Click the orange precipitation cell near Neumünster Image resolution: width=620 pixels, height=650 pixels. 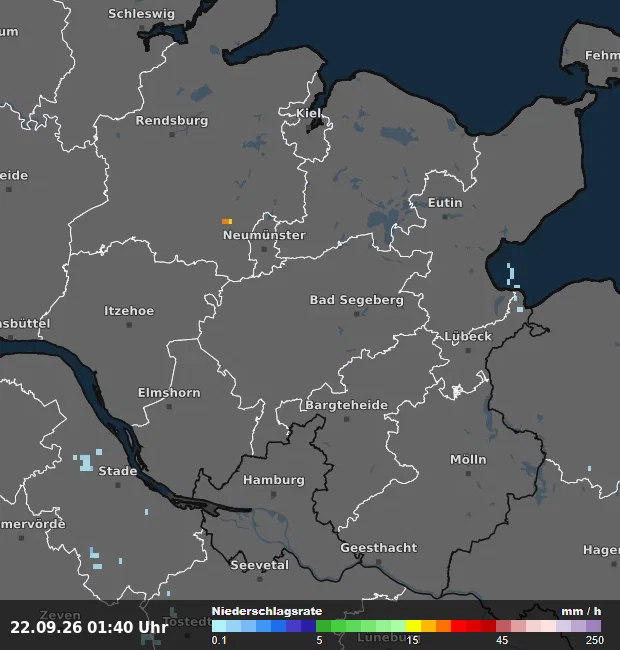coord(227,221)
